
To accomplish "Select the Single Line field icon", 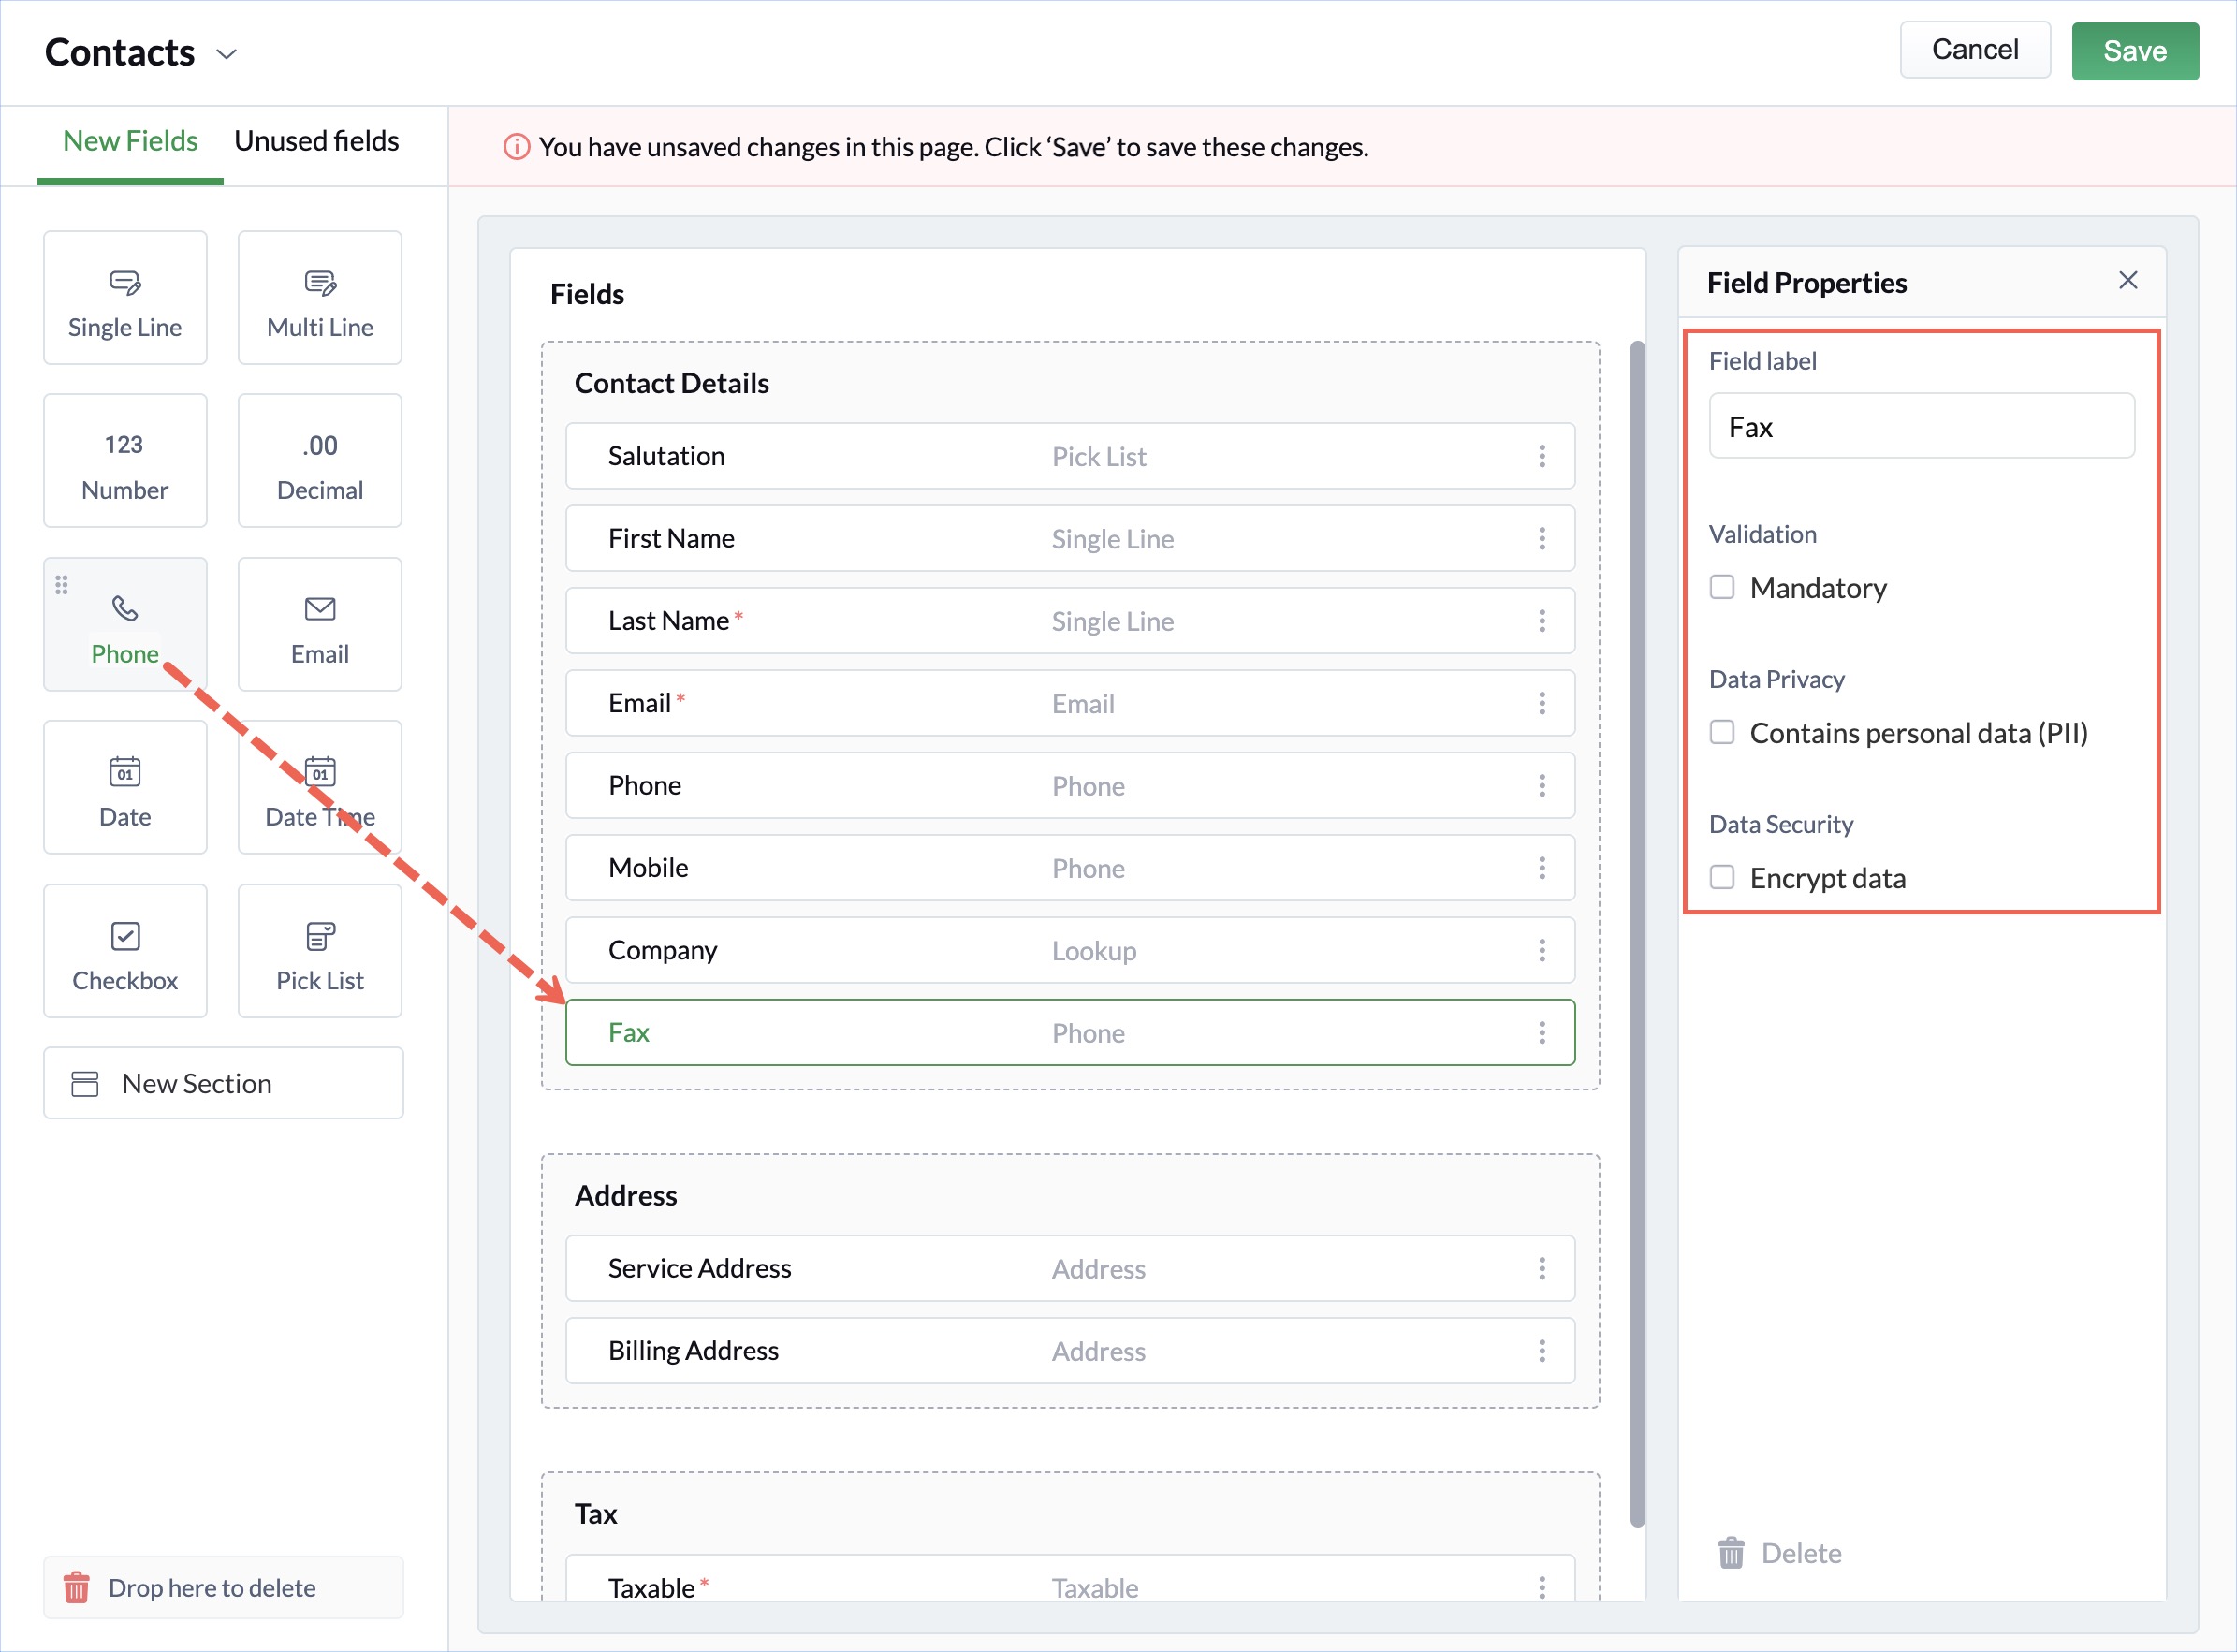I will (x=125, y=283).
